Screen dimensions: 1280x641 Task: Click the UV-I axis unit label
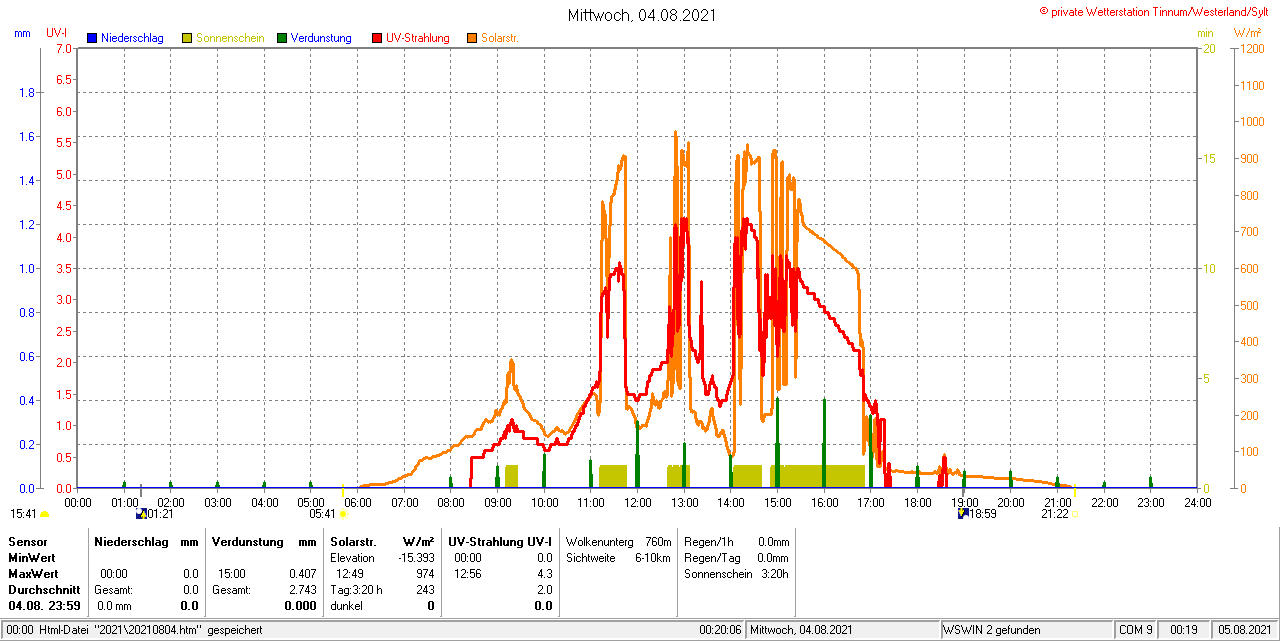(x=56, y=33)
